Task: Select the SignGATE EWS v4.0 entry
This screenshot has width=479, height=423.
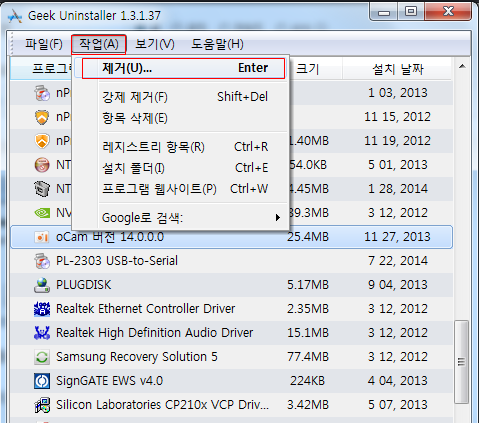Action: (232, 381)
